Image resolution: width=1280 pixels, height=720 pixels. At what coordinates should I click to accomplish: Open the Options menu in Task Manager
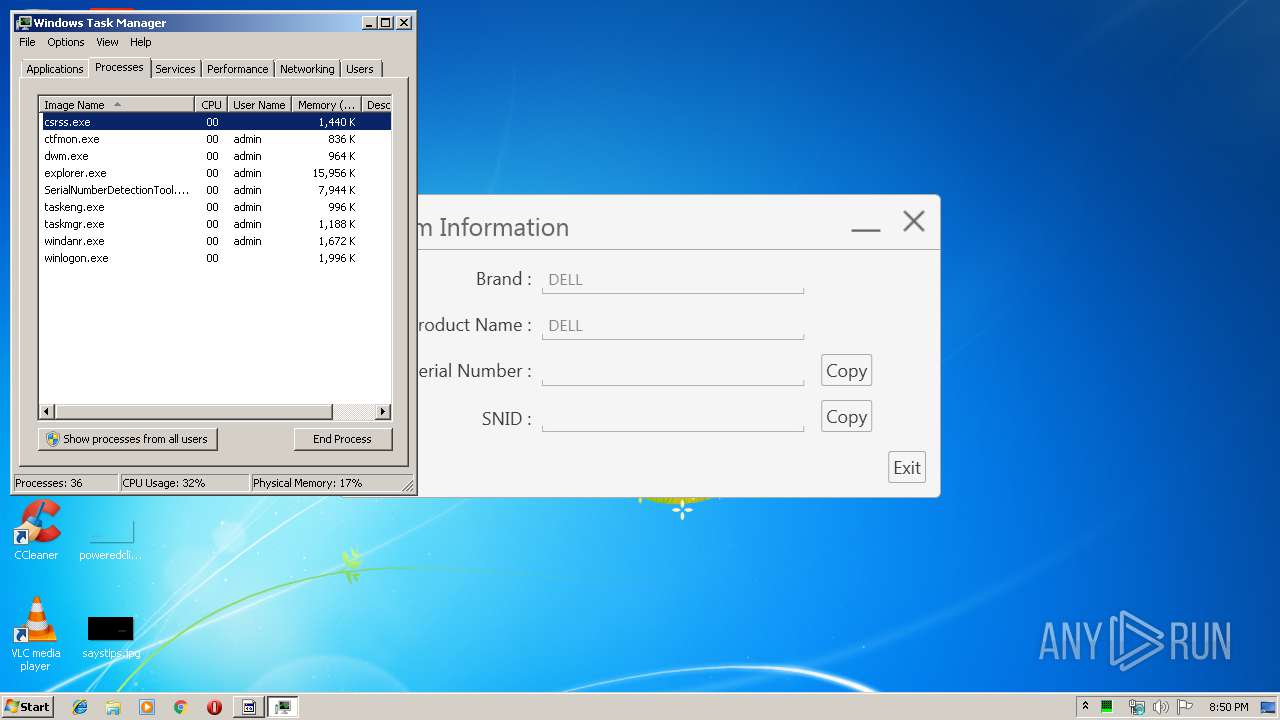(x=66, y=42)
